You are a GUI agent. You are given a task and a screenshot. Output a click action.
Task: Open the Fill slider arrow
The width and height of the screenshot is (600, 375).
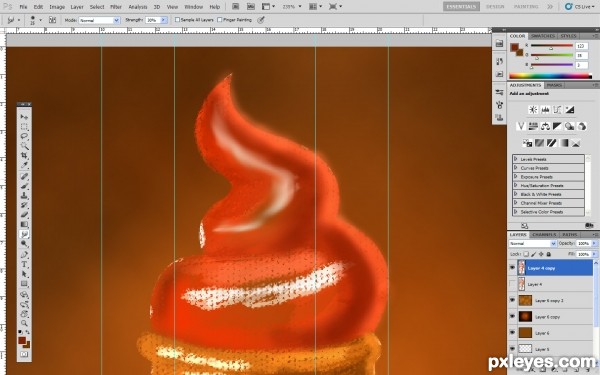[594, 254]
